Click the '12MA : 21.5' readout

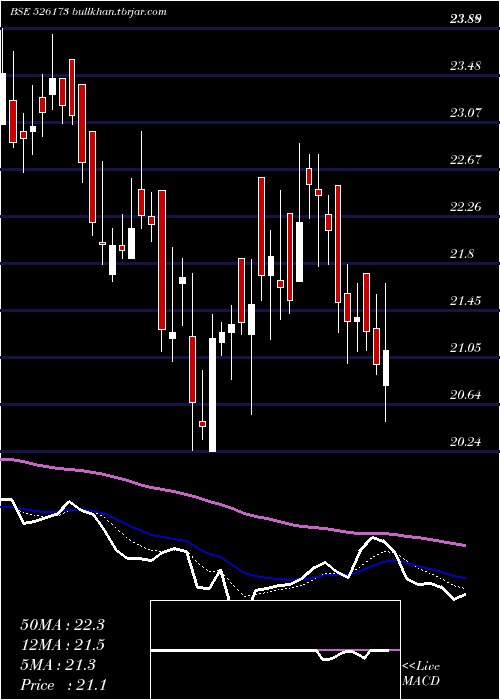62,645
